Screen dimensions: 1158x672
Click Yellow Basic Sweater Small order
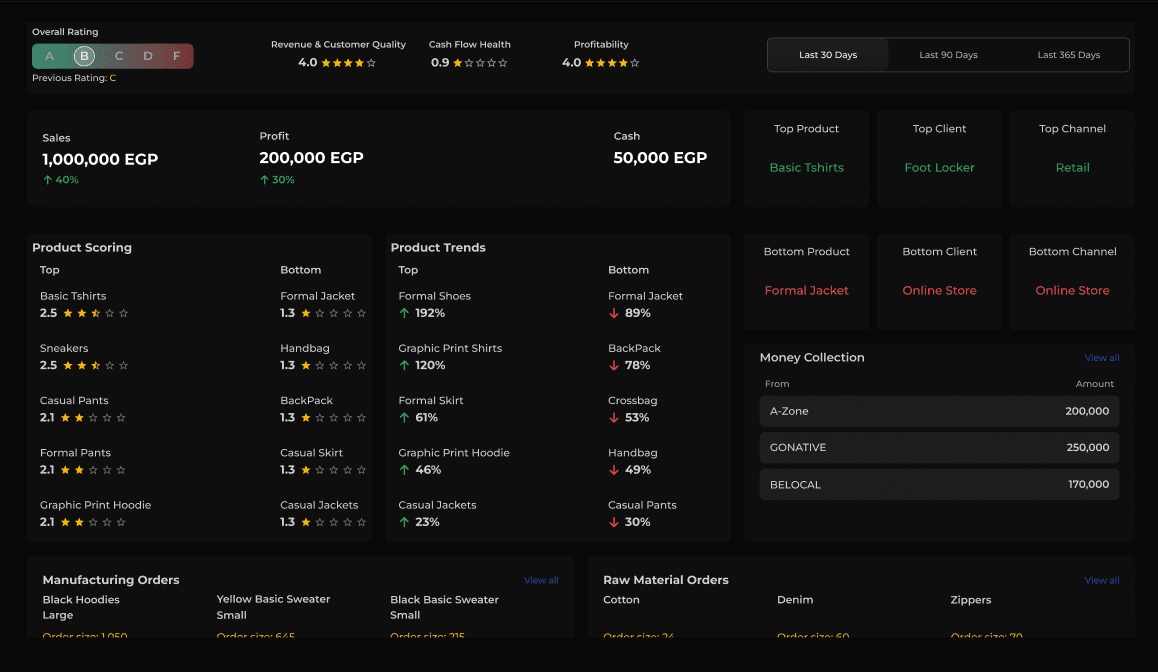click(273, 616)
